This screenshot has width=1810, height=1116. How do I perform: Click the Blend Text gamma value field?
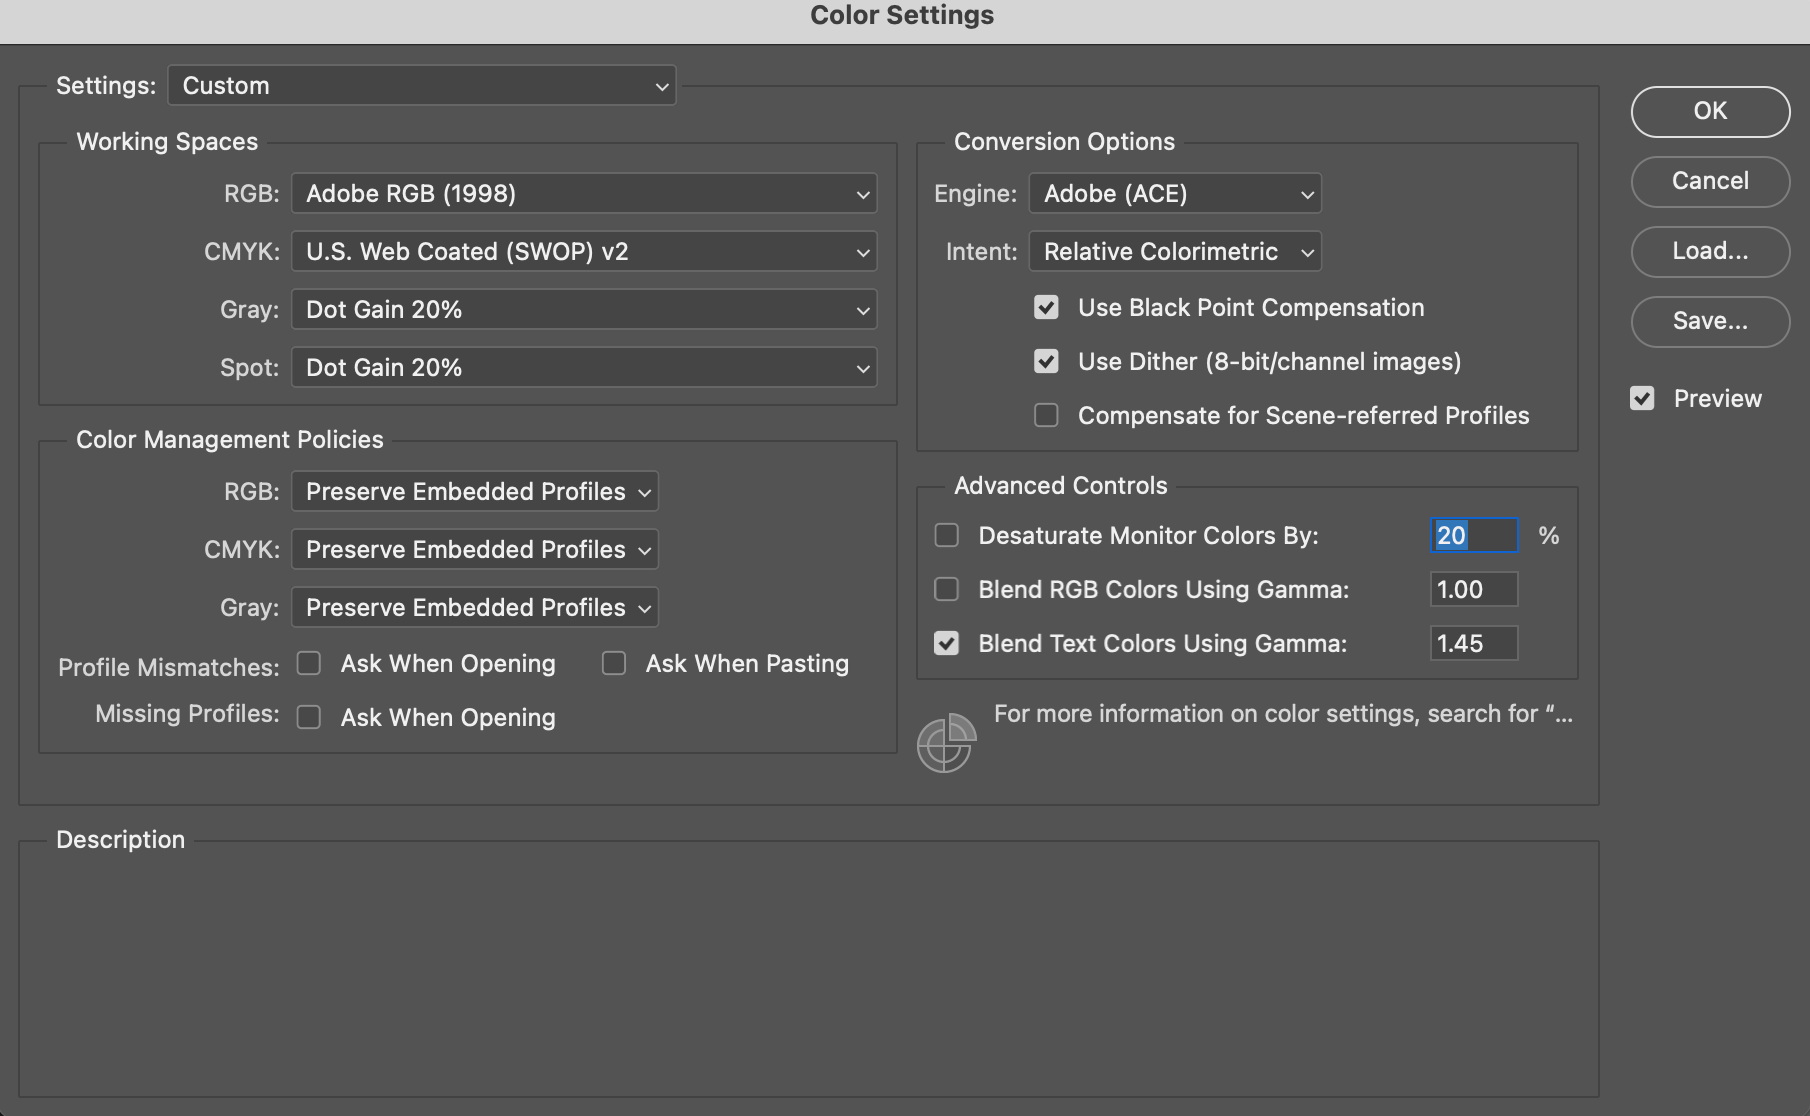click(1473, 643)
